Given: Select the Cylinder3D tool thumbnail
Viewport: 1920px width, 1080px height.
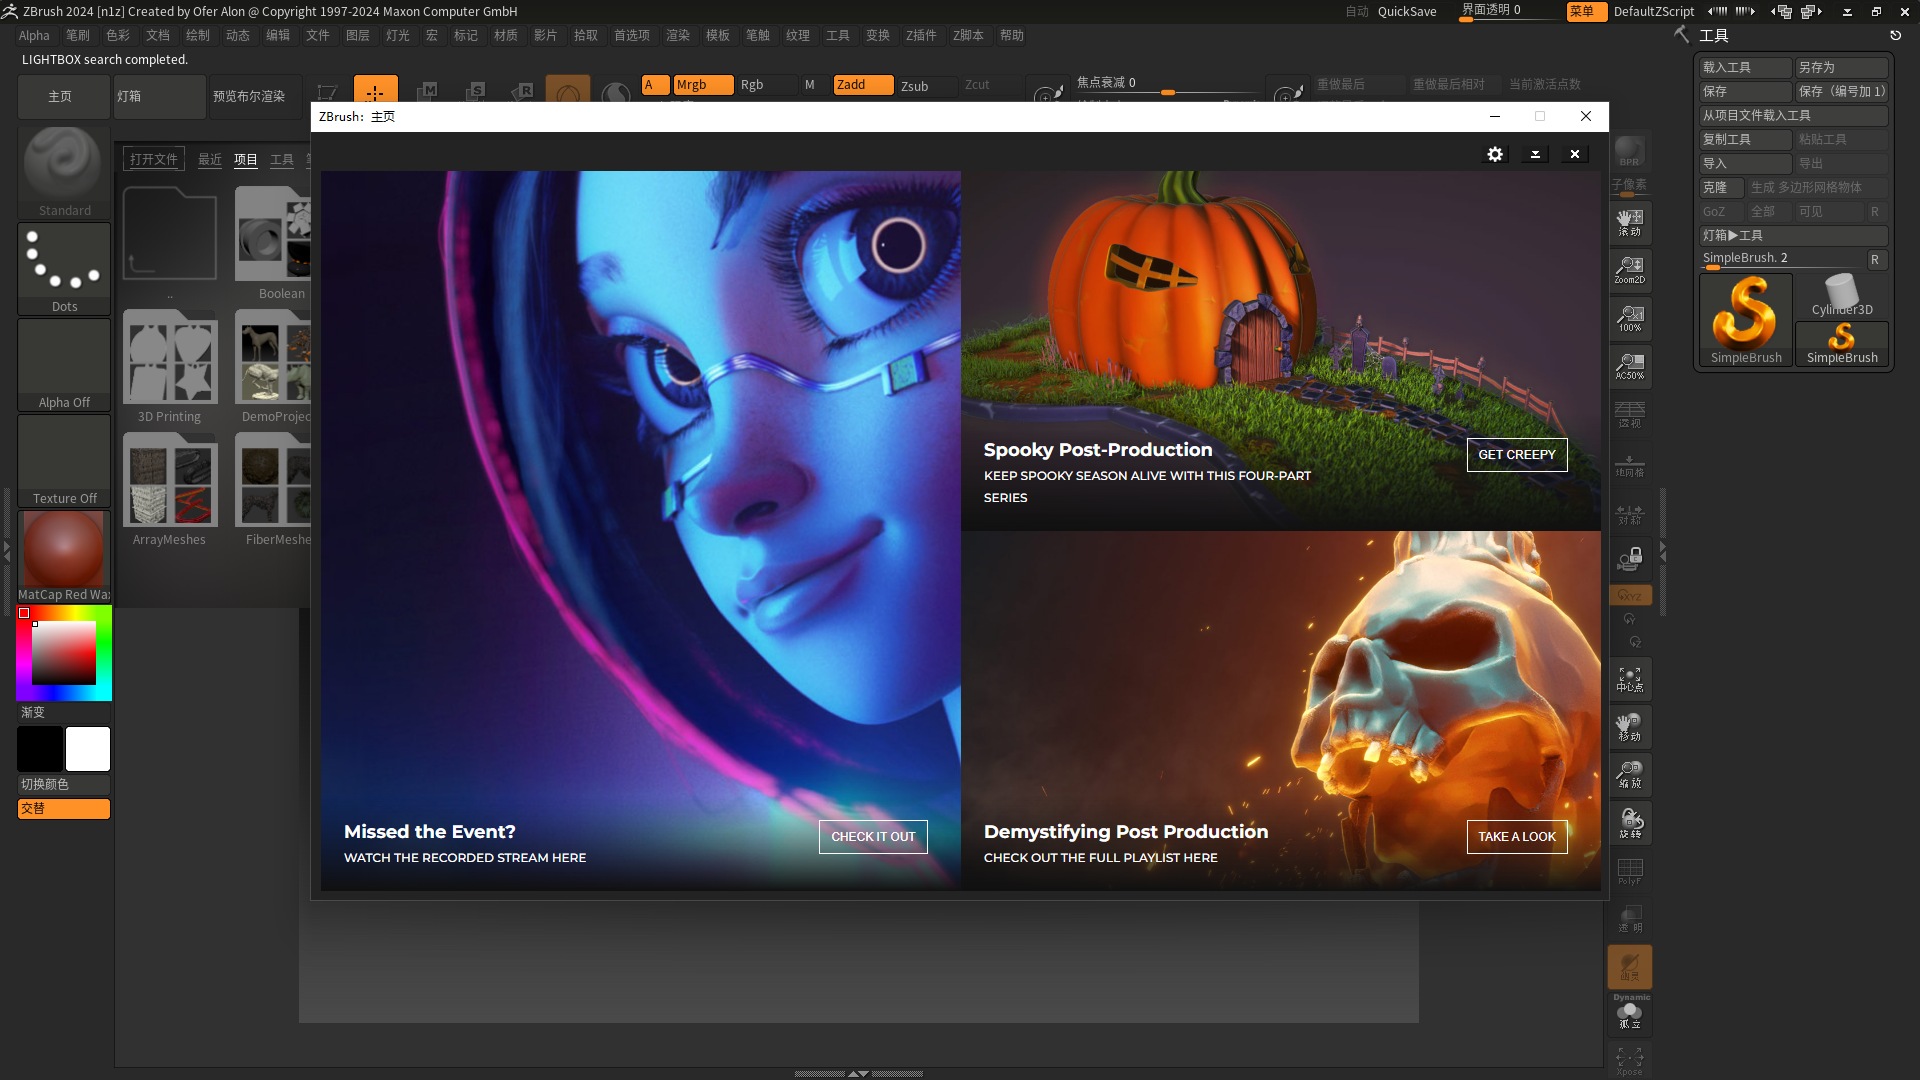Looking at the screenshot, I should (x=1842, y=296).
